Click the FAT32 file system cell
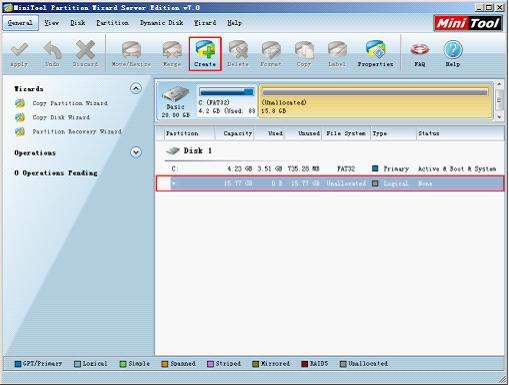509x385 pixels. pyautogui.click(x=346, y=169)
